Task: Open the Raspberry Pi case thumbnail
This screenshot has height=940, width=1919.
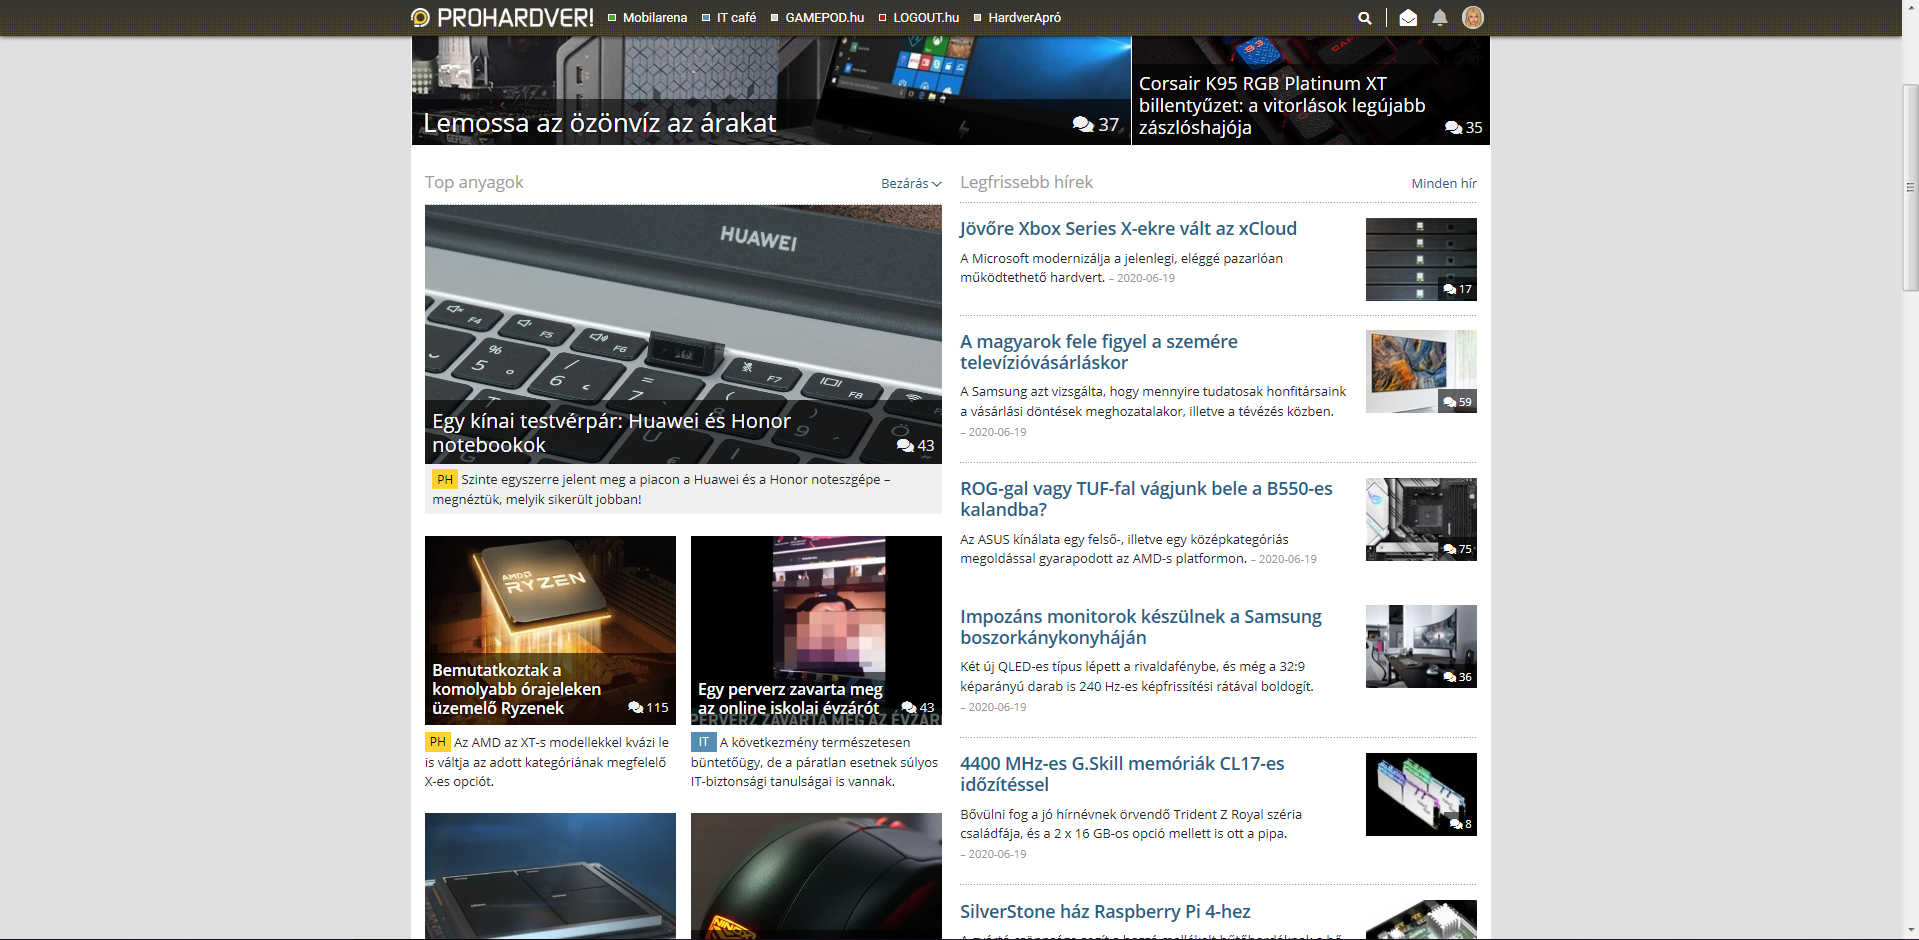Action: pos(1421,920)
